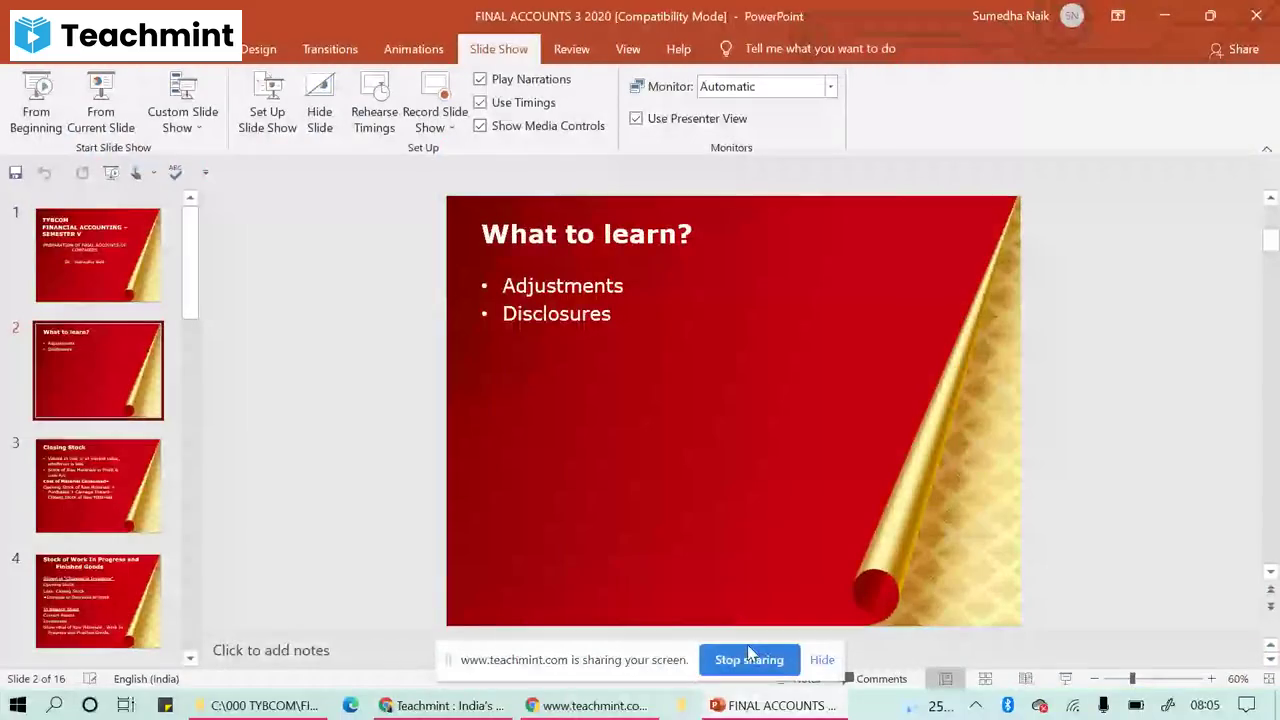This screenshot has height=720, width=1280.
Task: Switch to Normal view icon
Action: pyautogui.click(x=945, y=679)
